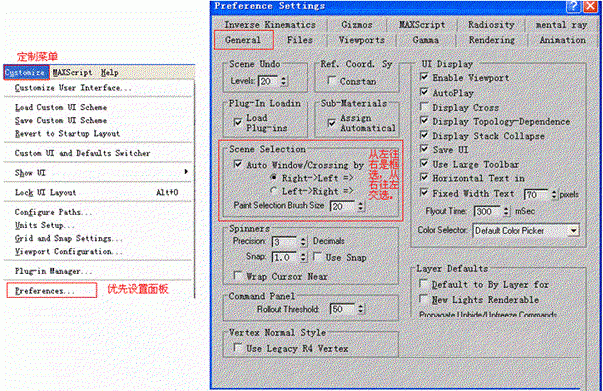Enable Display Cross checkbox
Screen dimensions: 603x391
click(424, 106)
